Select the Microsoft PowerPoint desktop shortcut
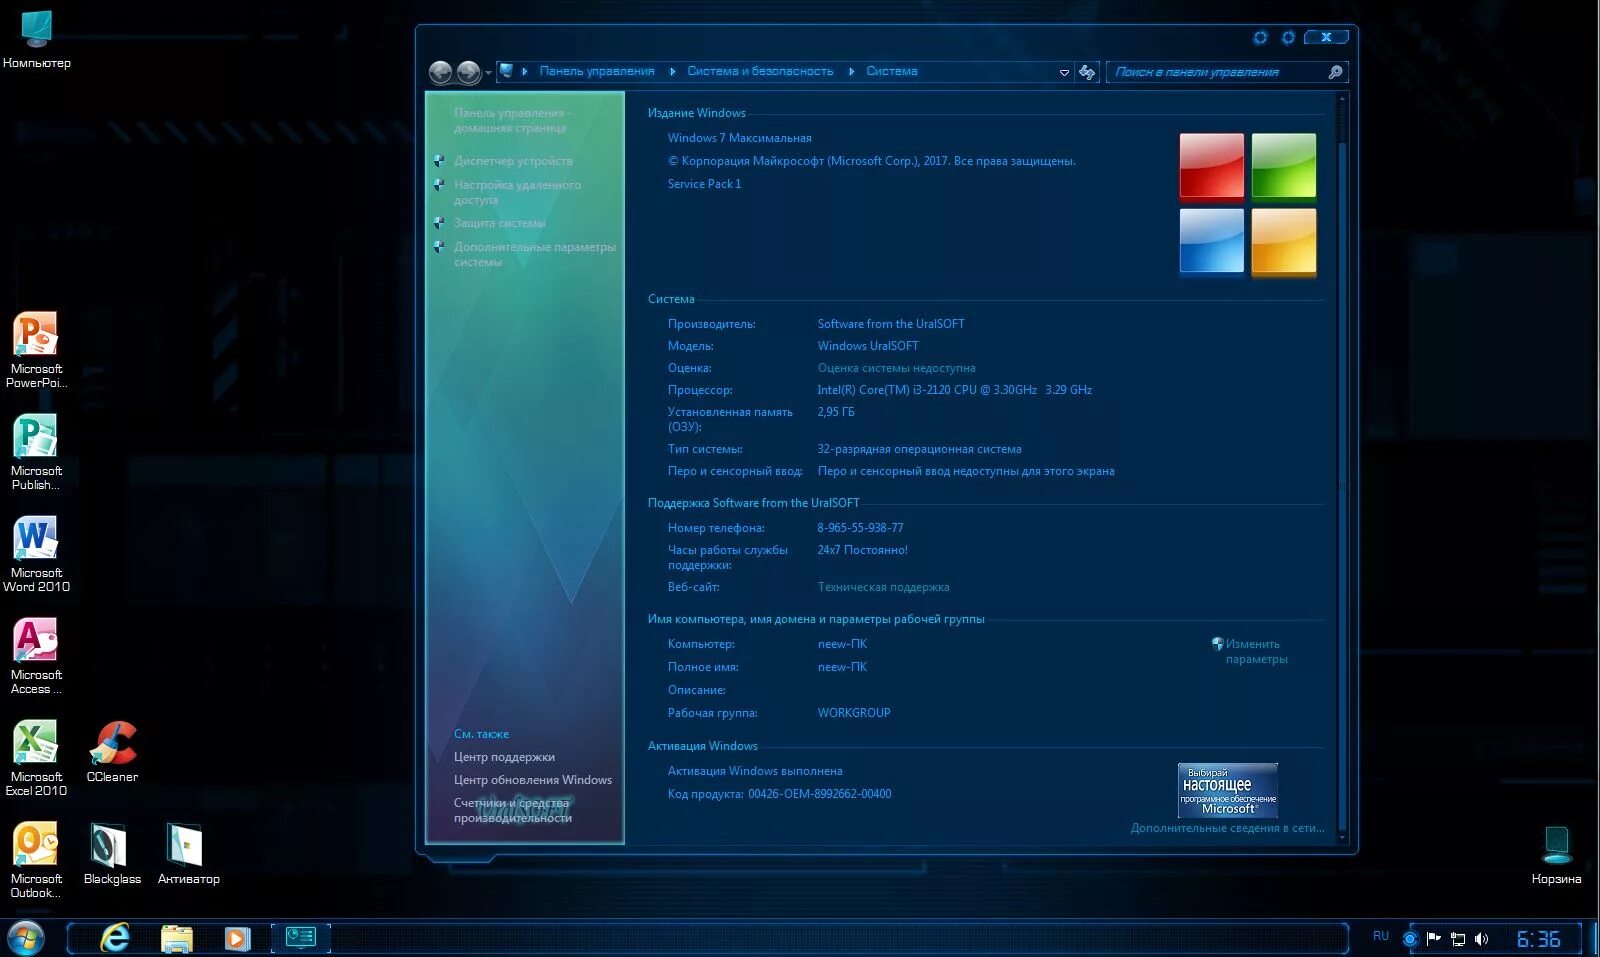1600x957 pixels. [x=36, y=349]
